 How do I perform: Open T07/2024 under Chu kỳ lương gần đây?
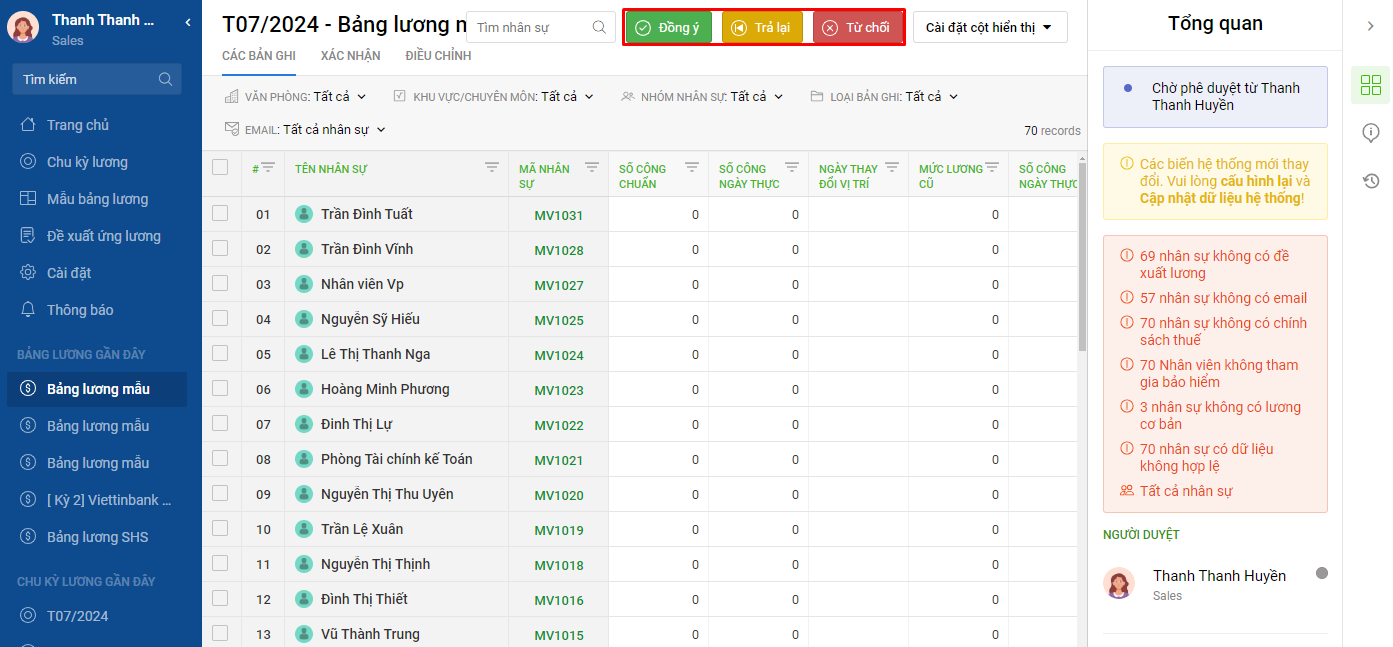click(97, 616)
